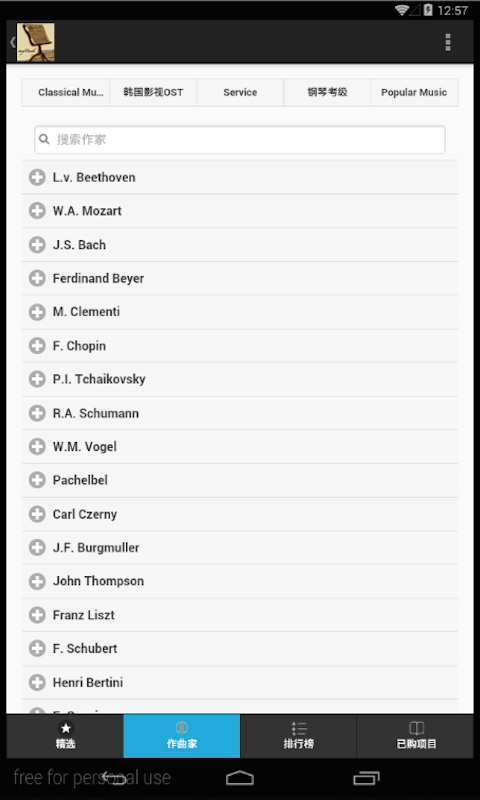This screenshot has width=480, height=800.
Task: Tap the back chevron beside the app logo
Action: (x=13, y=42)
